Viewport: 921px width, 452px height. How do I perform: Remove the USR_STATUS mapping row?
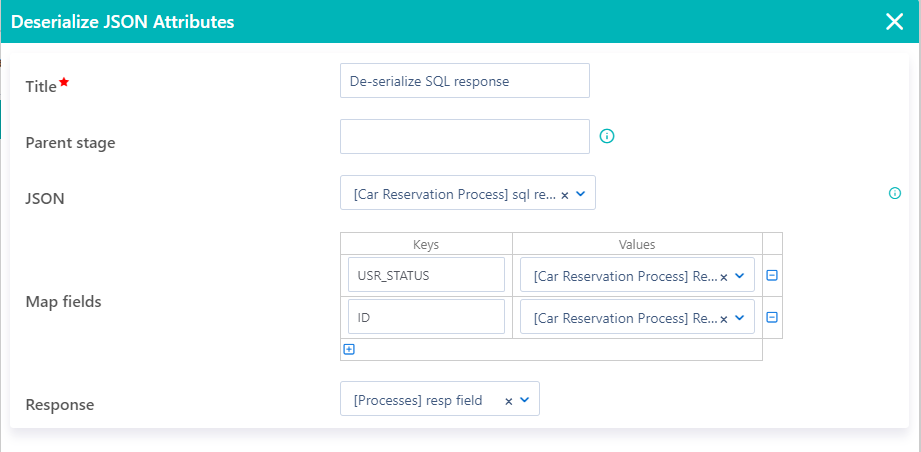772,275
